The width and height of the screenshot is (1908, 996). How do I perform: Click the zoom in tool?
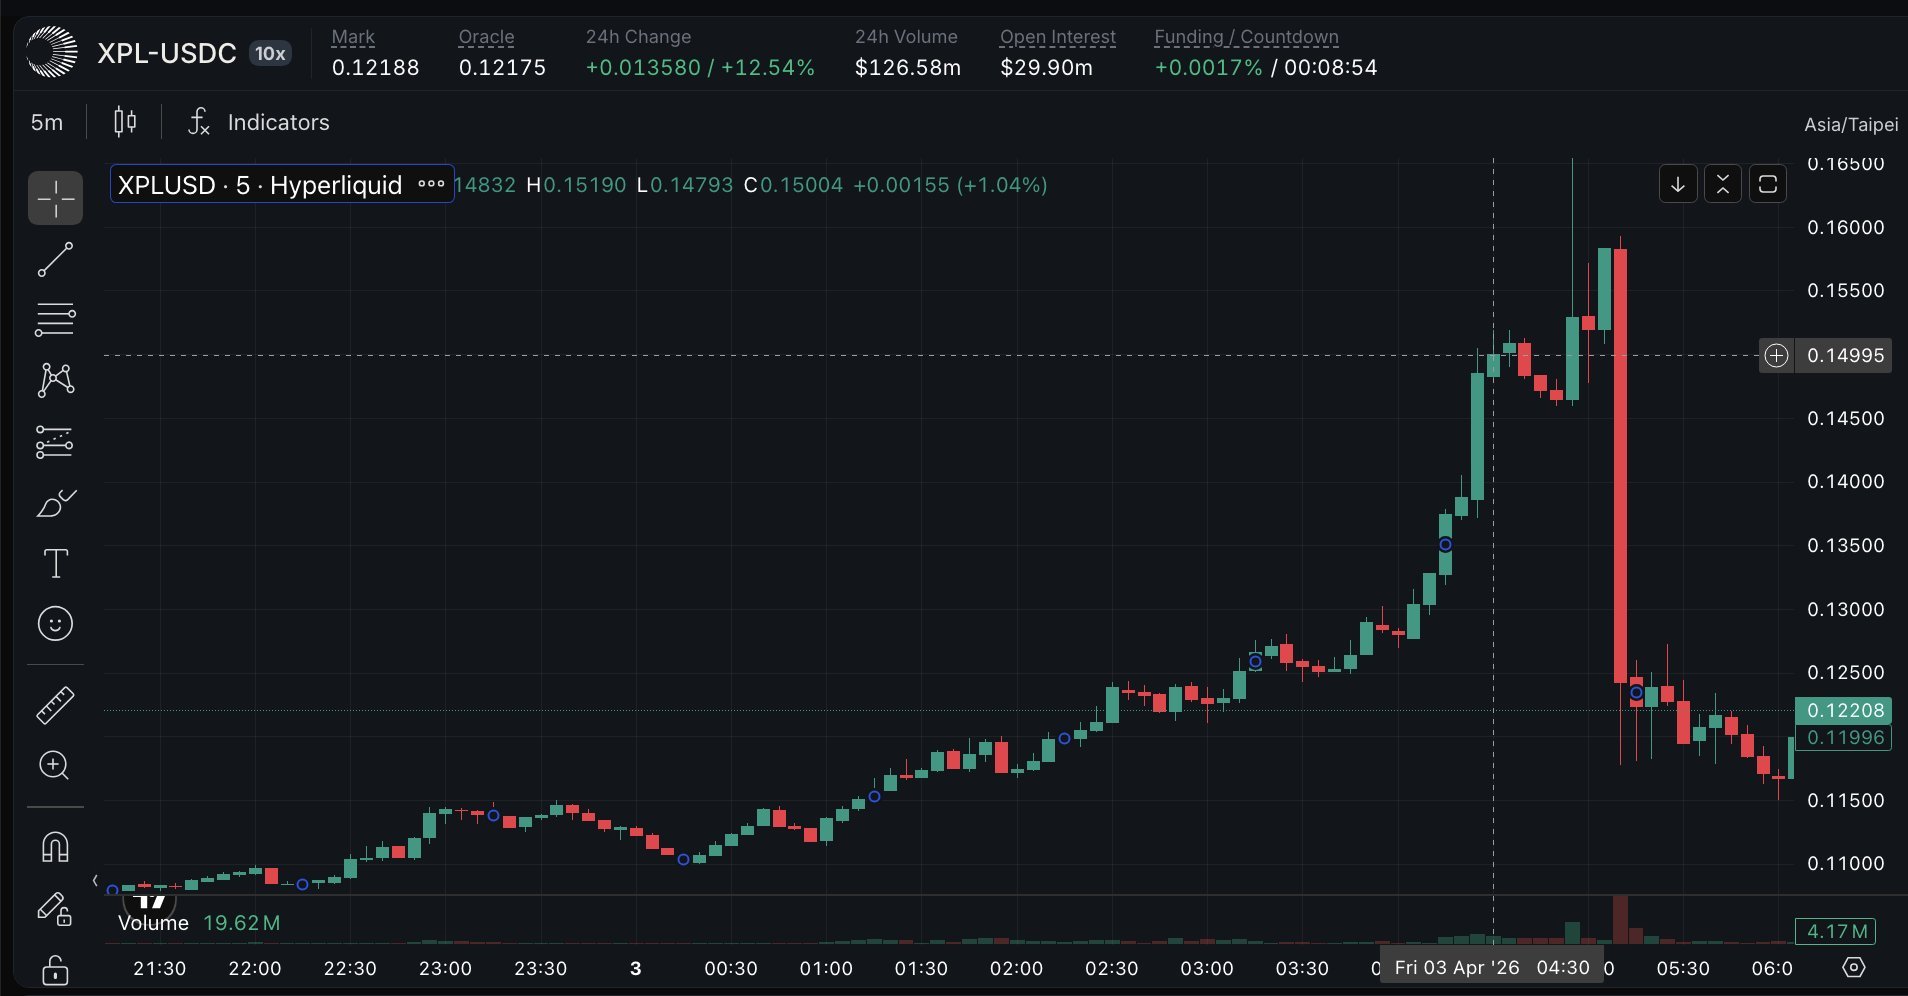coord(55,766)
